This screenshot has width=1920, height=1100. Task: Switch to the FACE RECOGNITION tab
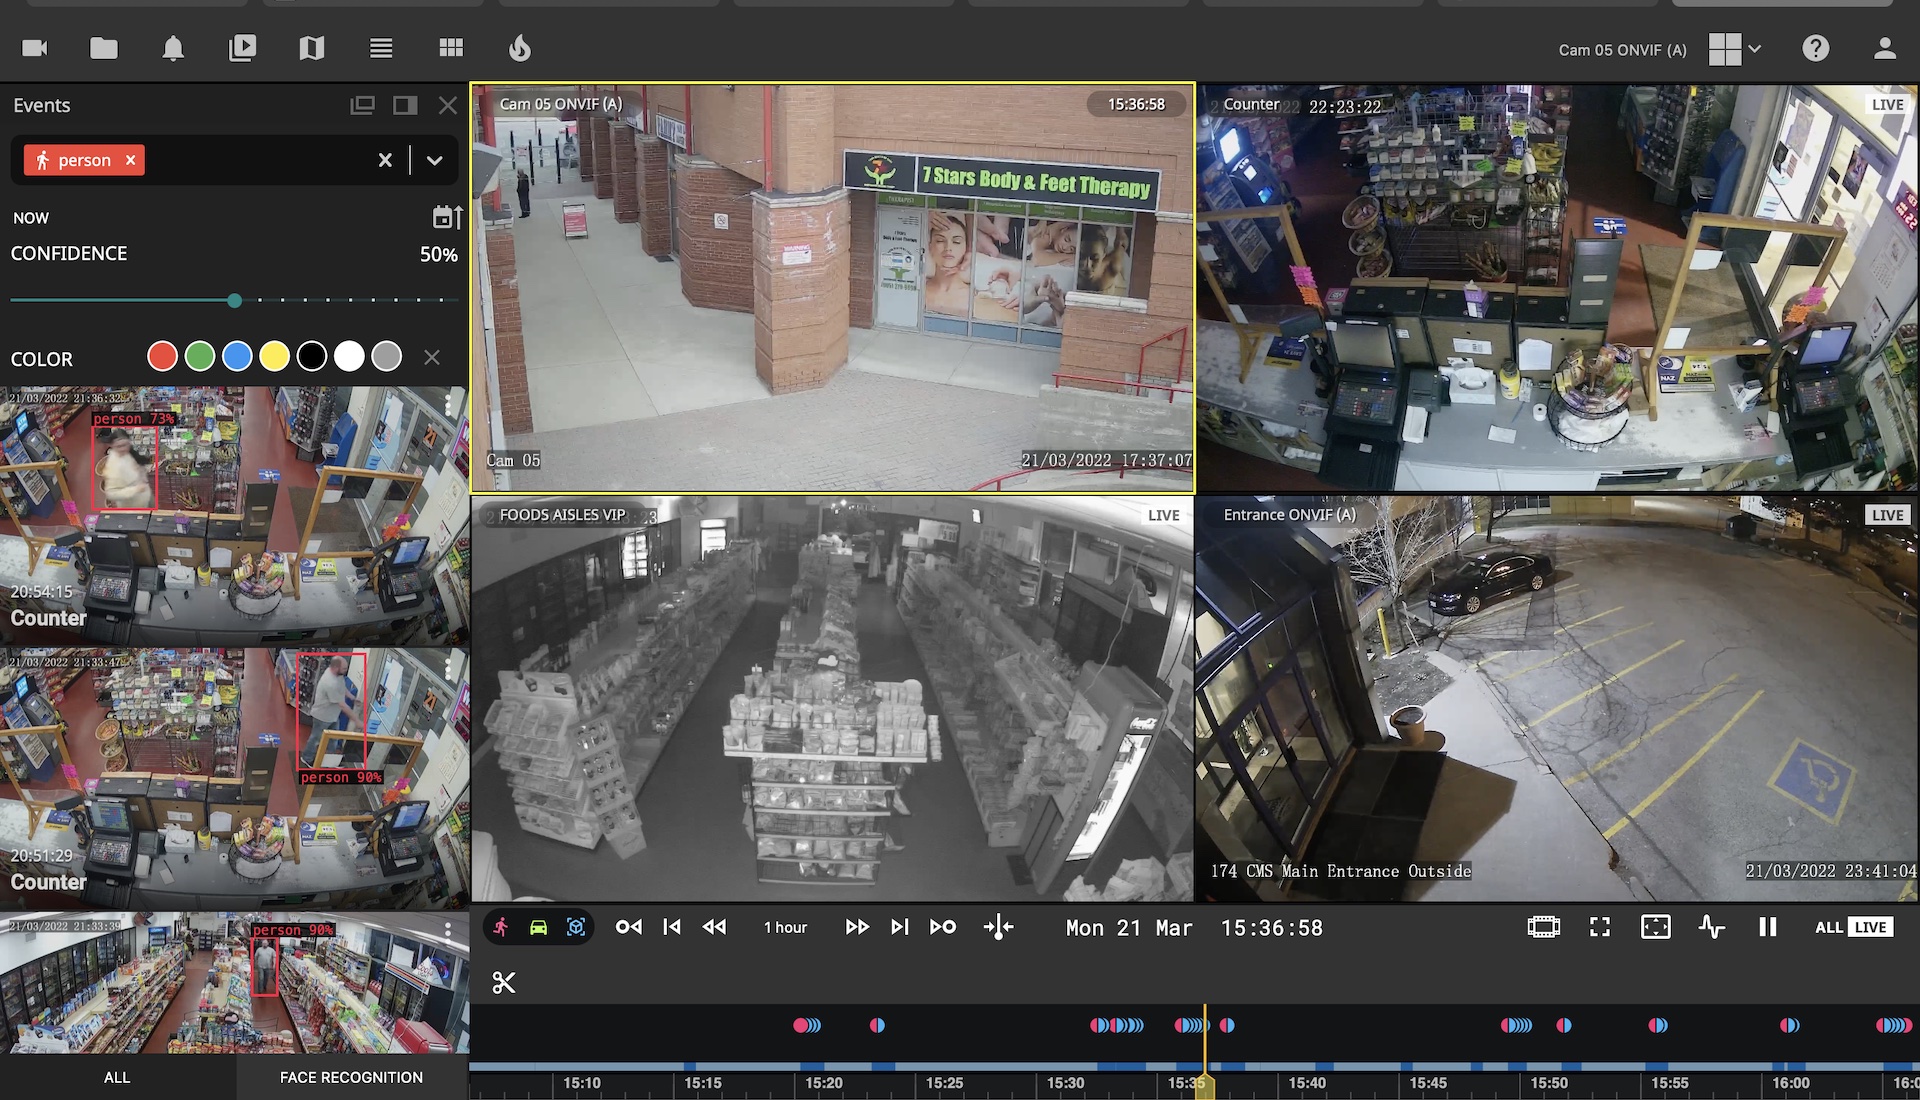(351, 1077)
